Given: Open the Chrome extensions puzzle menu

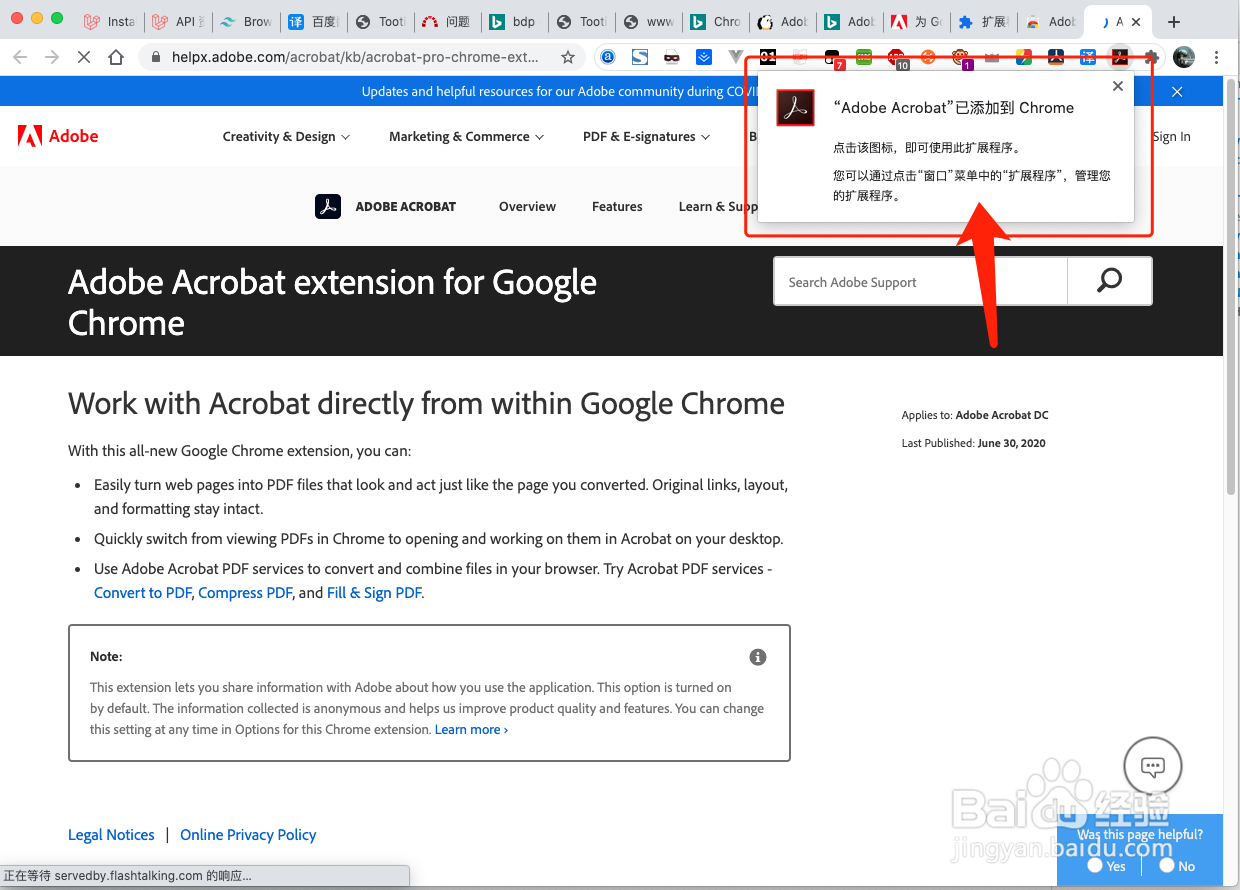Looking at the screenshot, I should (x=1152, y=57).
